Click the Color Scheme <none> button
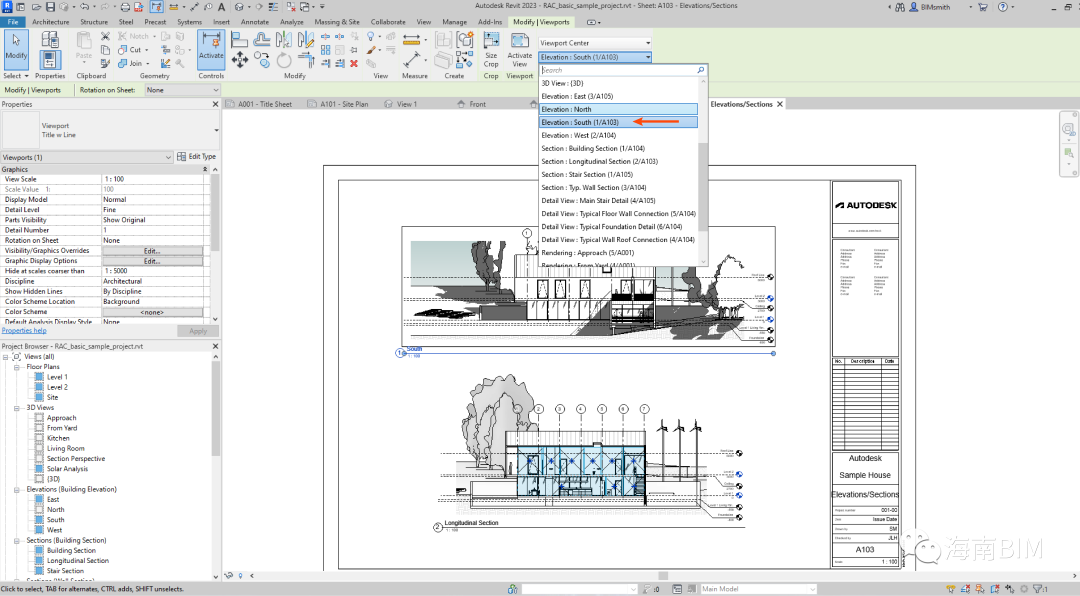 tap(152, 312)
